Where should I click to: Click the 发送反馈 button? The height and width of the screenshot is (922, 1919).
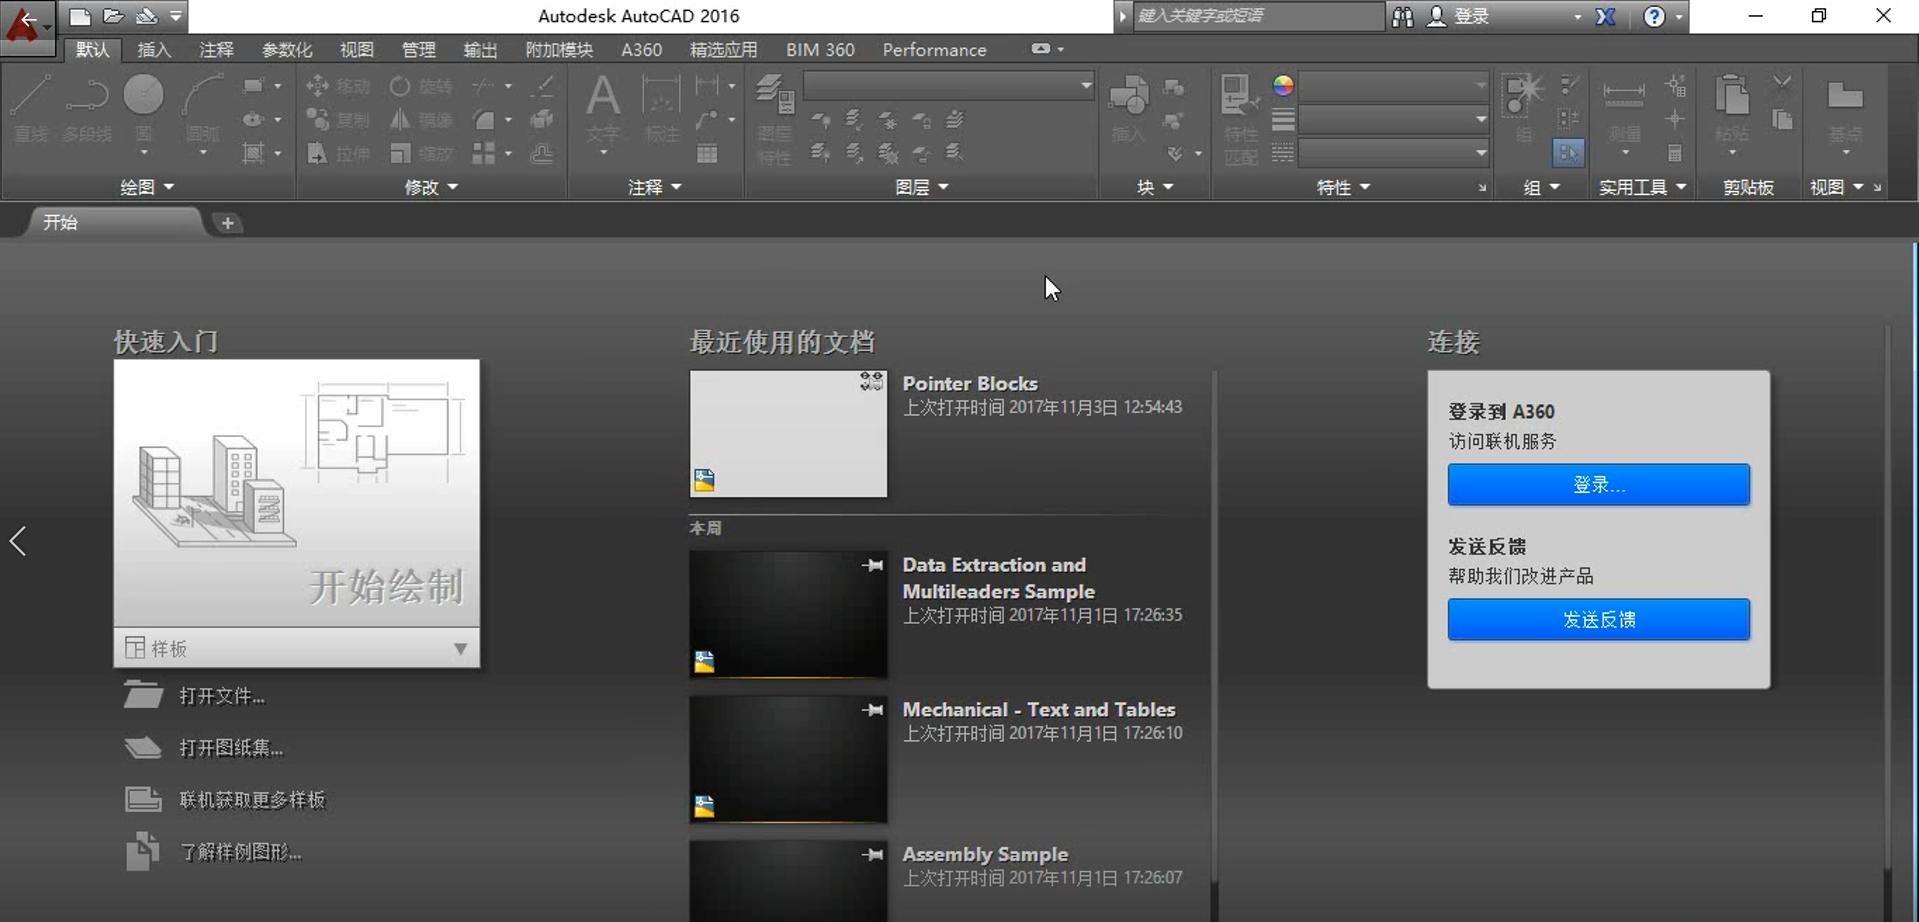(x=1598, y=620)
